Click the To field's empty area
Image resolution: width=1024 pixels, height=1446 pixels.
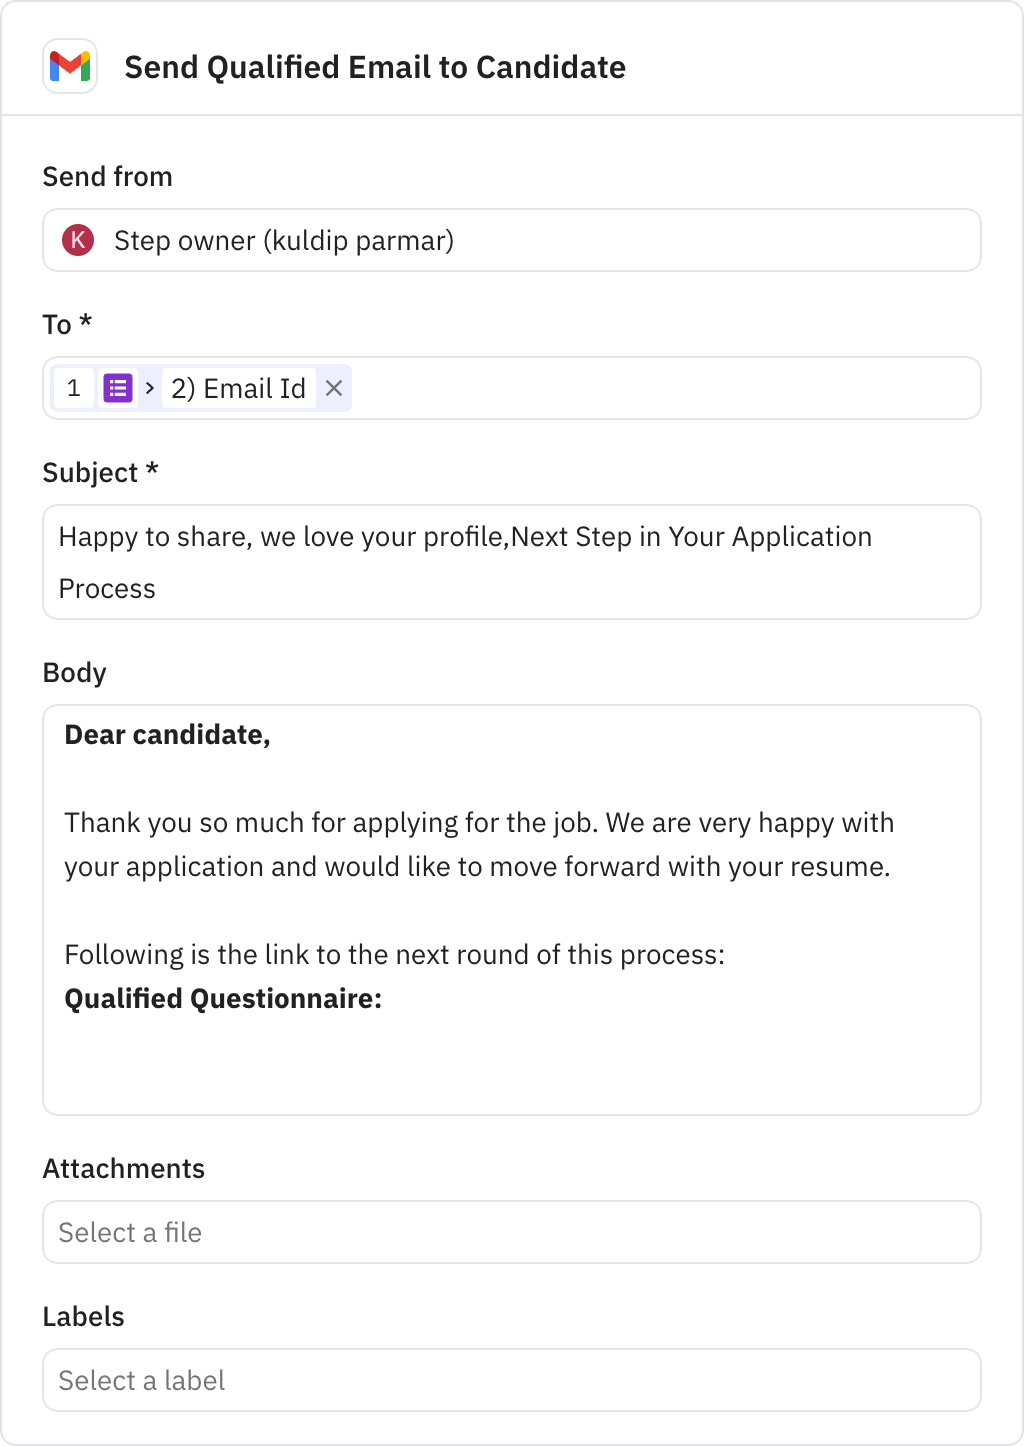click(650, 388)
